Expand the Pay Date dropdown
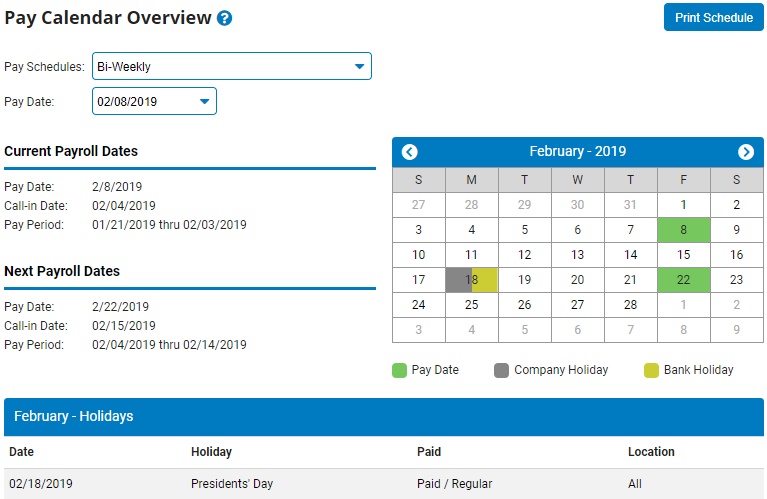 [x=154, y=101]
